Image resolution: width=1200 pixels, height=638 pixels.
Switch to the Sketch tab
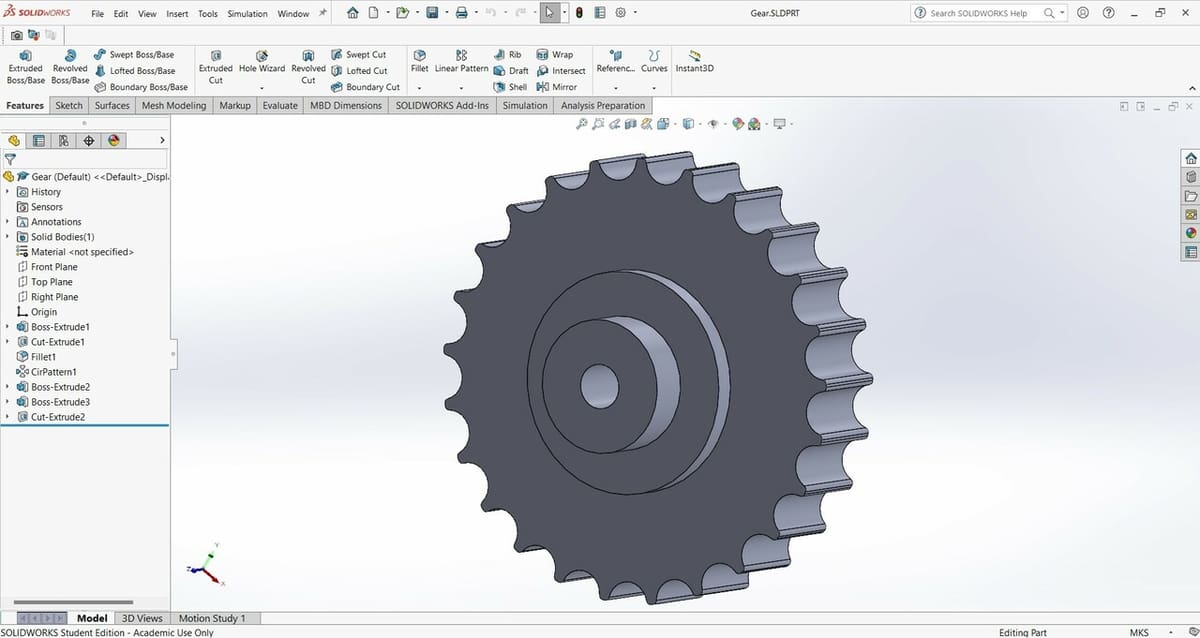click(x=69, y=105)
